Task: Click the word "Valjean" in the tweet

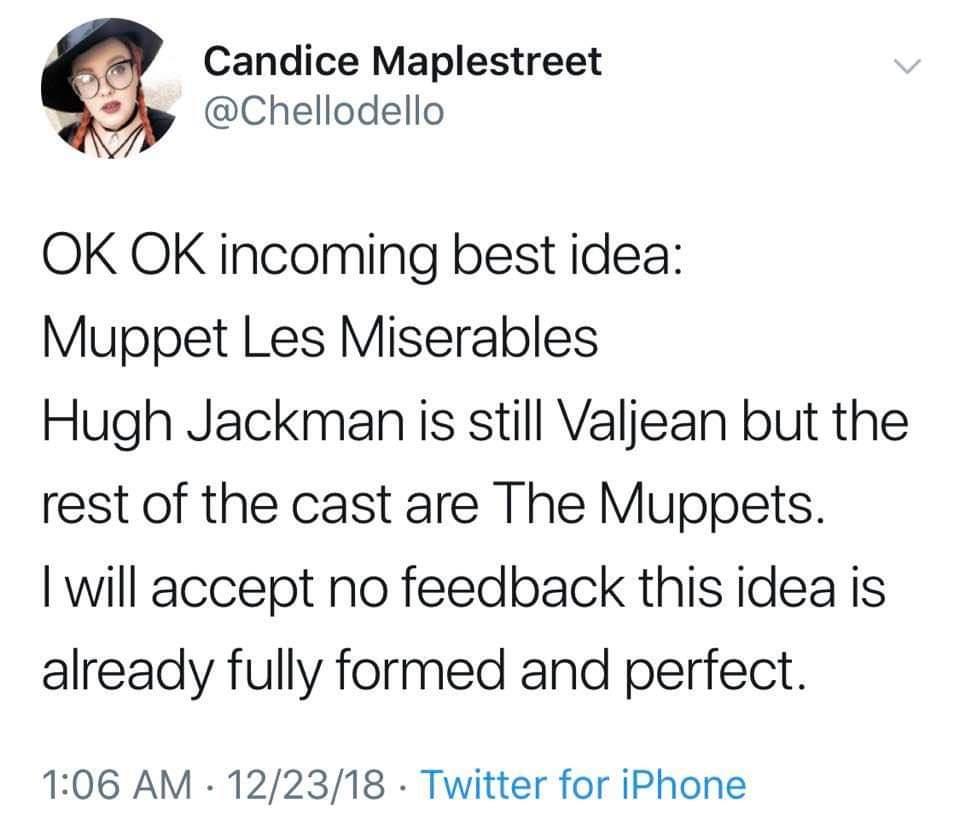Action: pos(638,423)
